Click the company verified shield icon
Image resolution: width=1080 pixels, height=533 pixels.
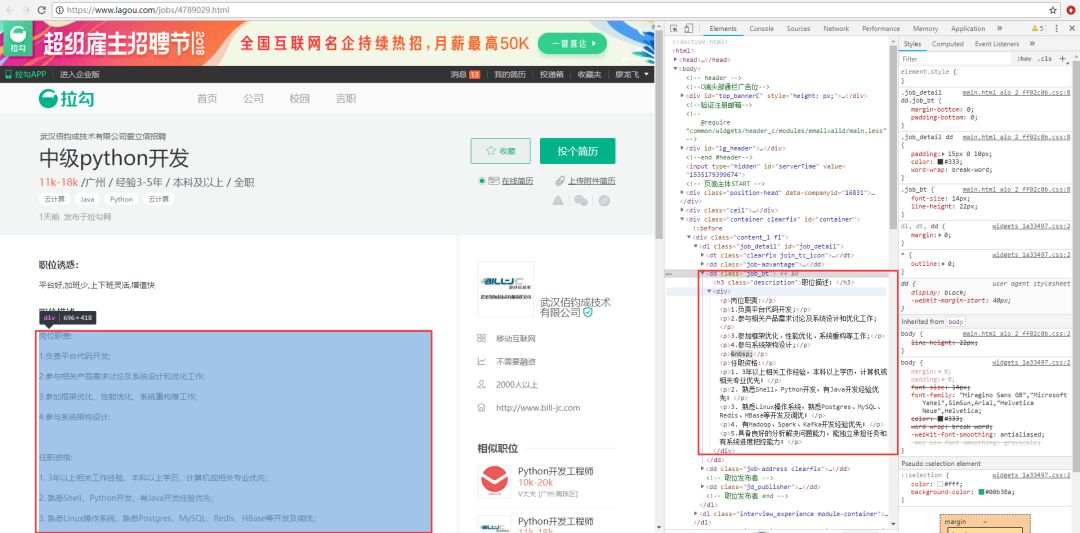point(588,312)
